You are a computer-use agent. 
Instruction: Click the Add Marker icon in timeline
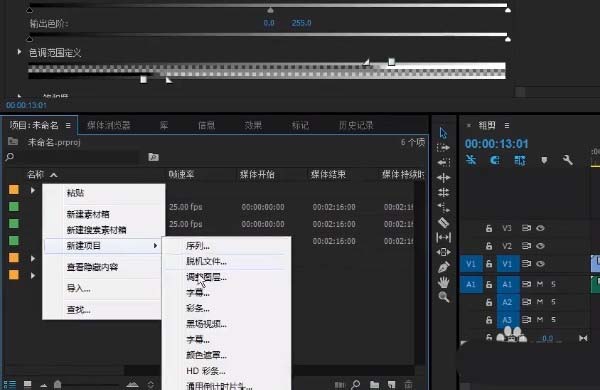click(x=544, y=160)
